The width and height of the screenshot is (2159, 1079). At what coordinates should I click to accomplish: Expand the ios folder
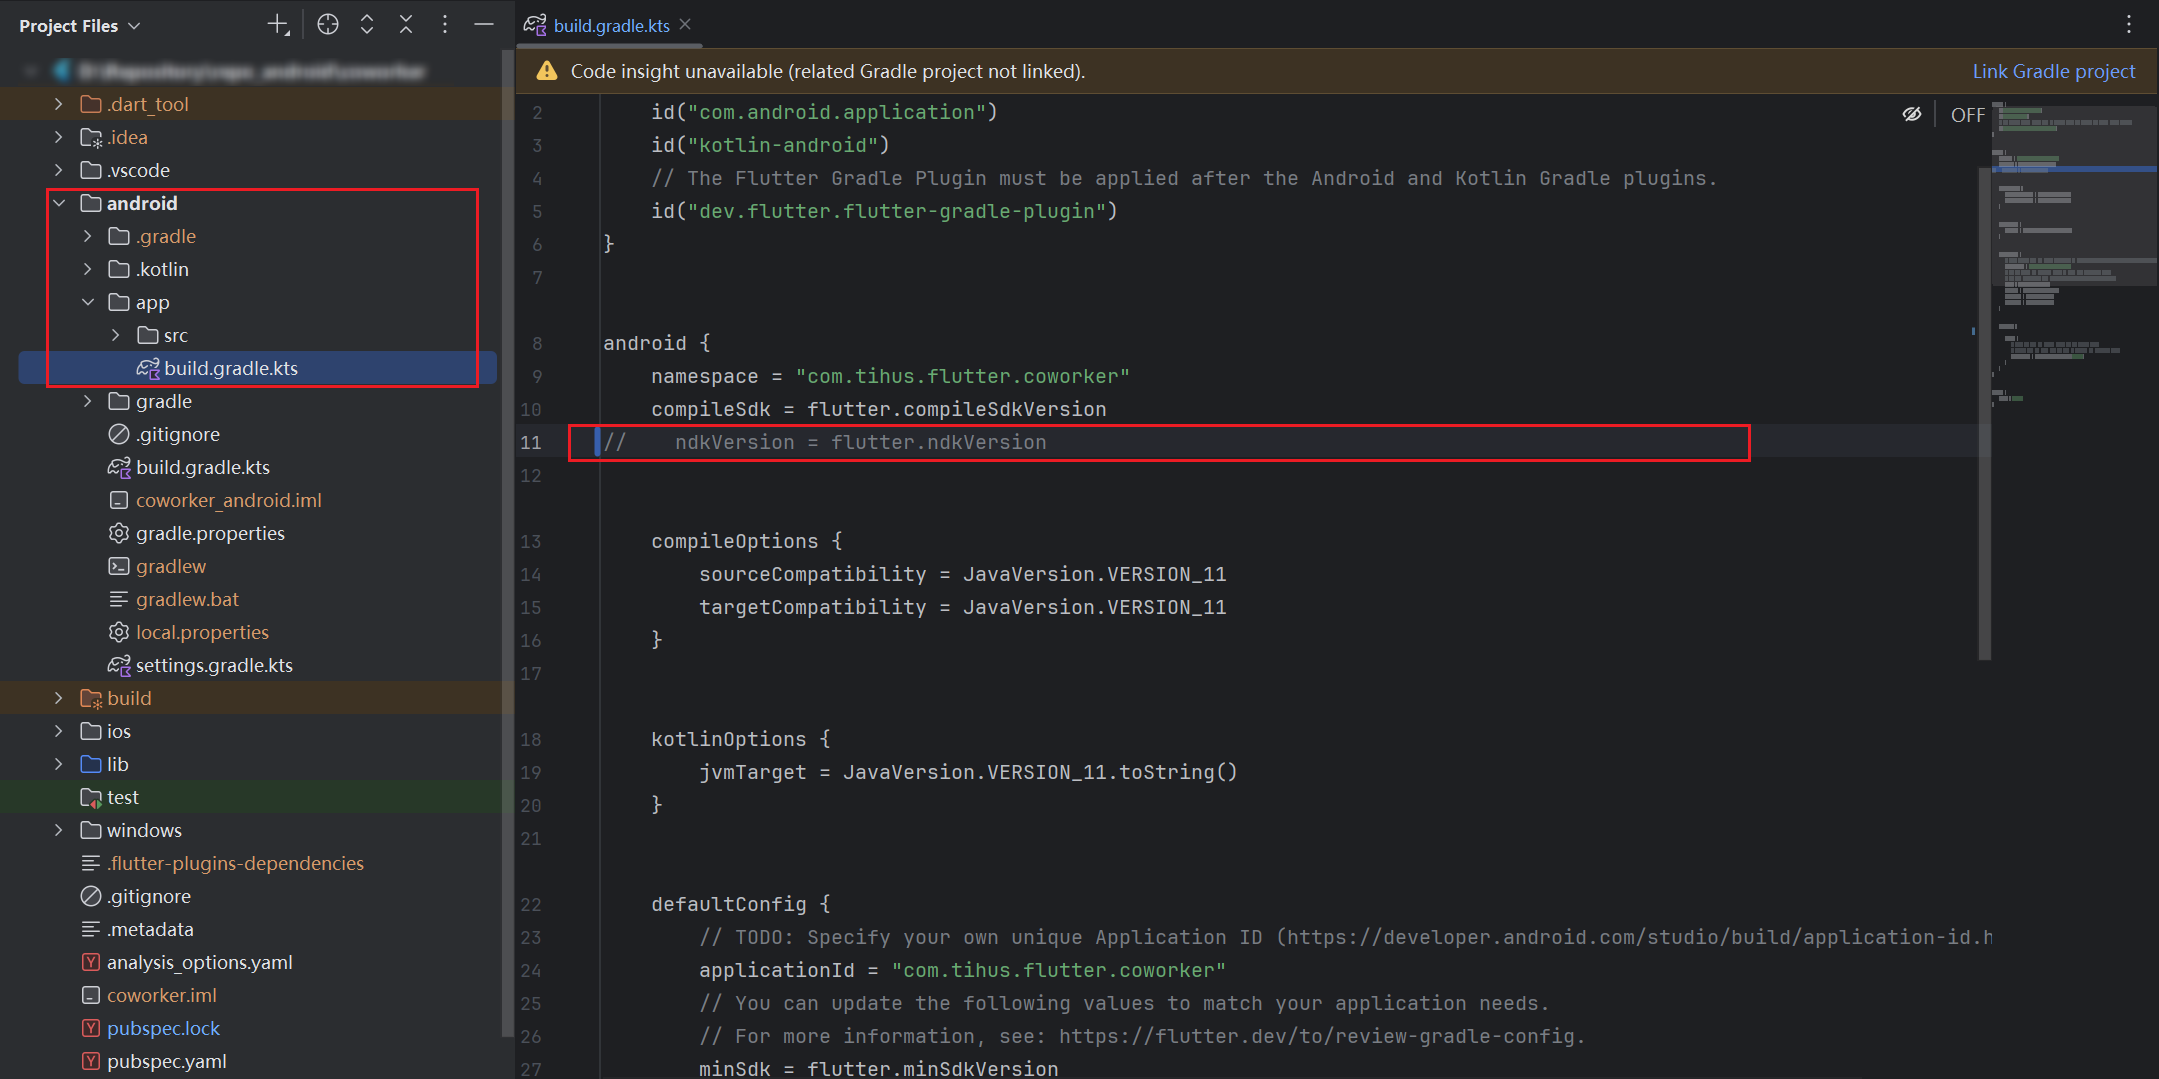point(58,731)
